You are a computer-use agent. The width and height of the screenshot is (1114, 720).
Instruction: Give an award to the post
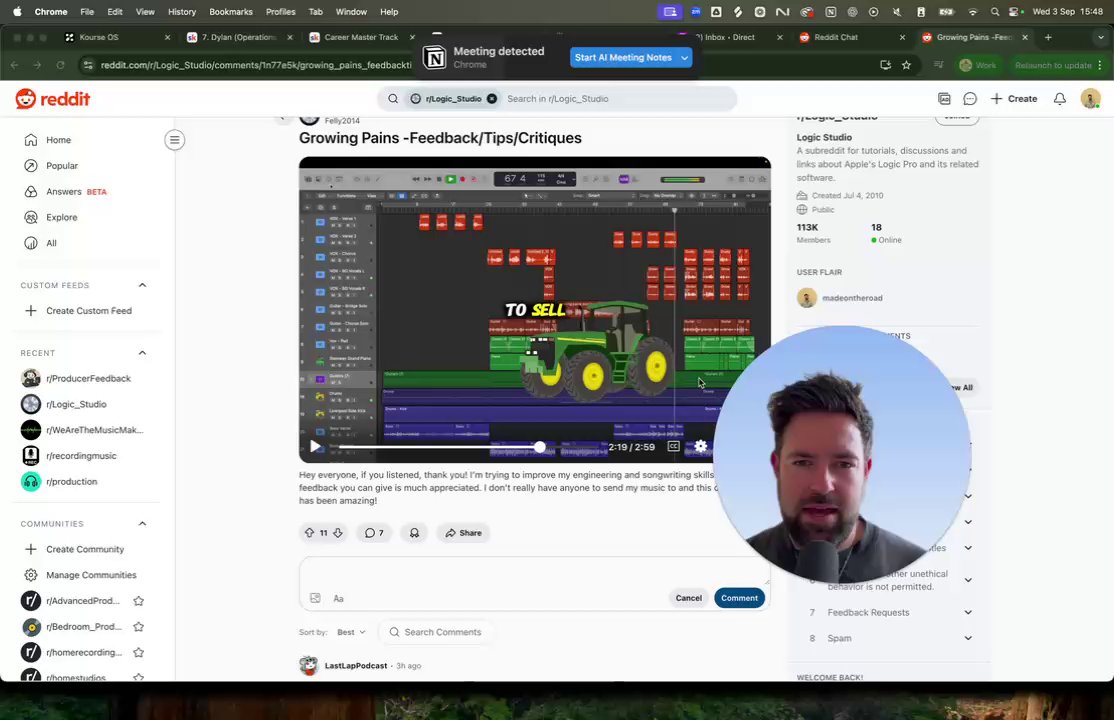click(x=414, y=532)
